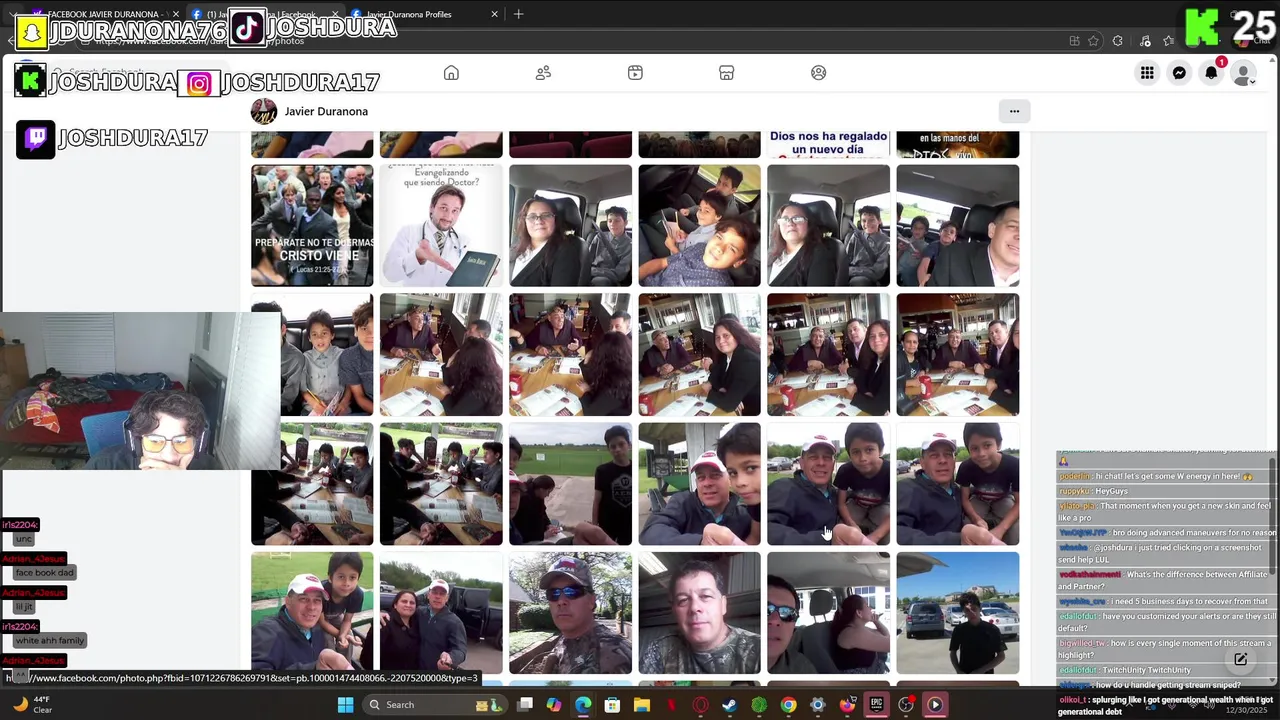Open the browser Extensions puzzle icon

(x=1117, y=41)
